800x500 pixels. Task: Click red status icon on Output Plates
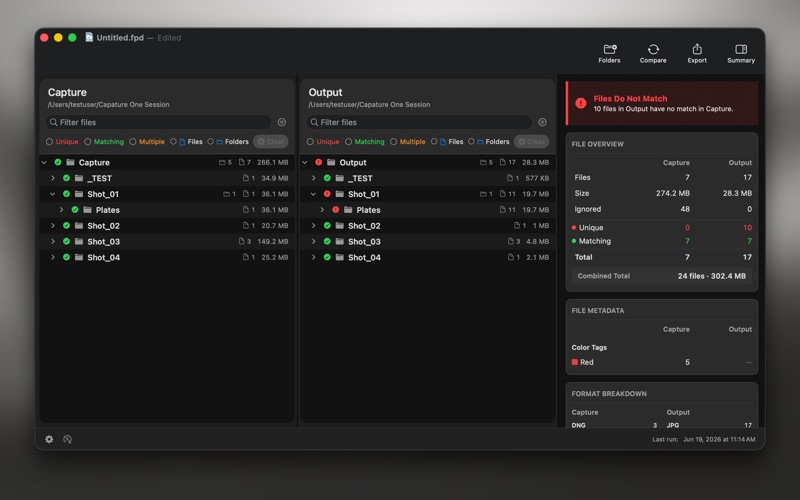(x=336, y=210)
